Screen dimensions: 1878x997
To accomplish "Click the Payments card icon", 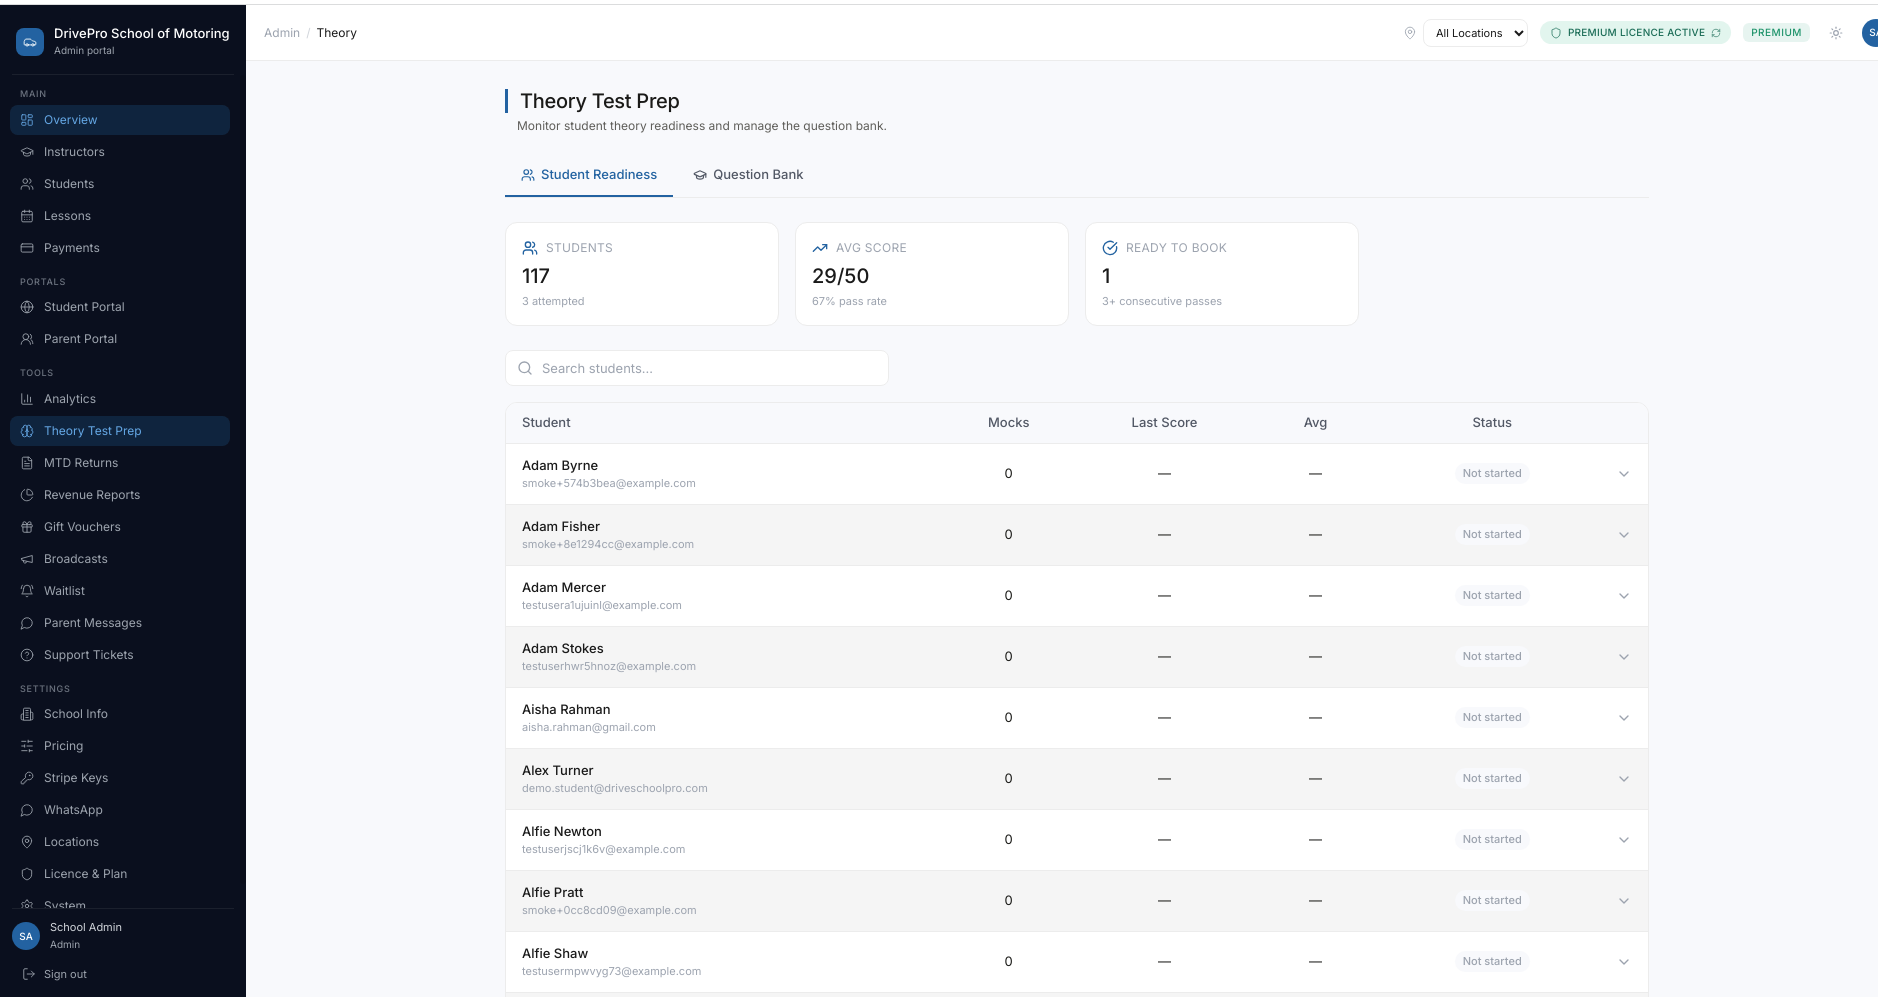I will [27, 248].
